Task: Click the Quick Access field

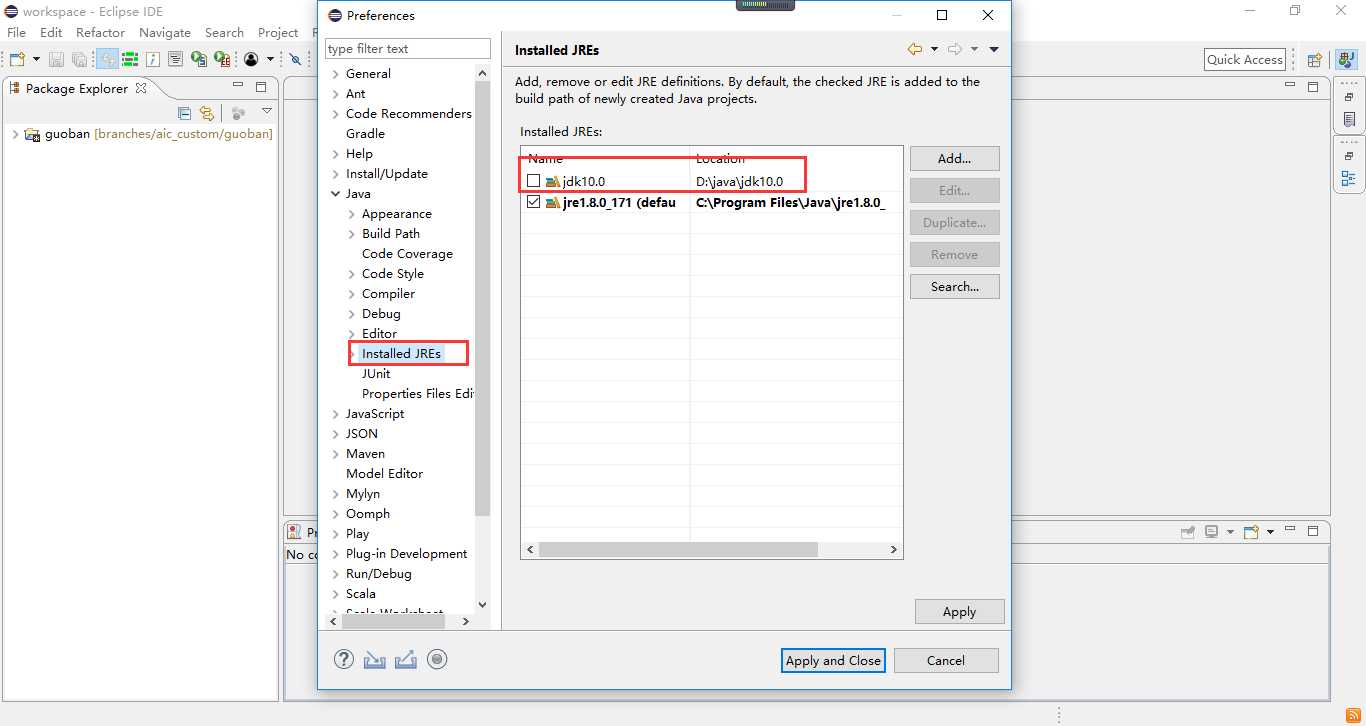Action: [x=1244, y=59]
